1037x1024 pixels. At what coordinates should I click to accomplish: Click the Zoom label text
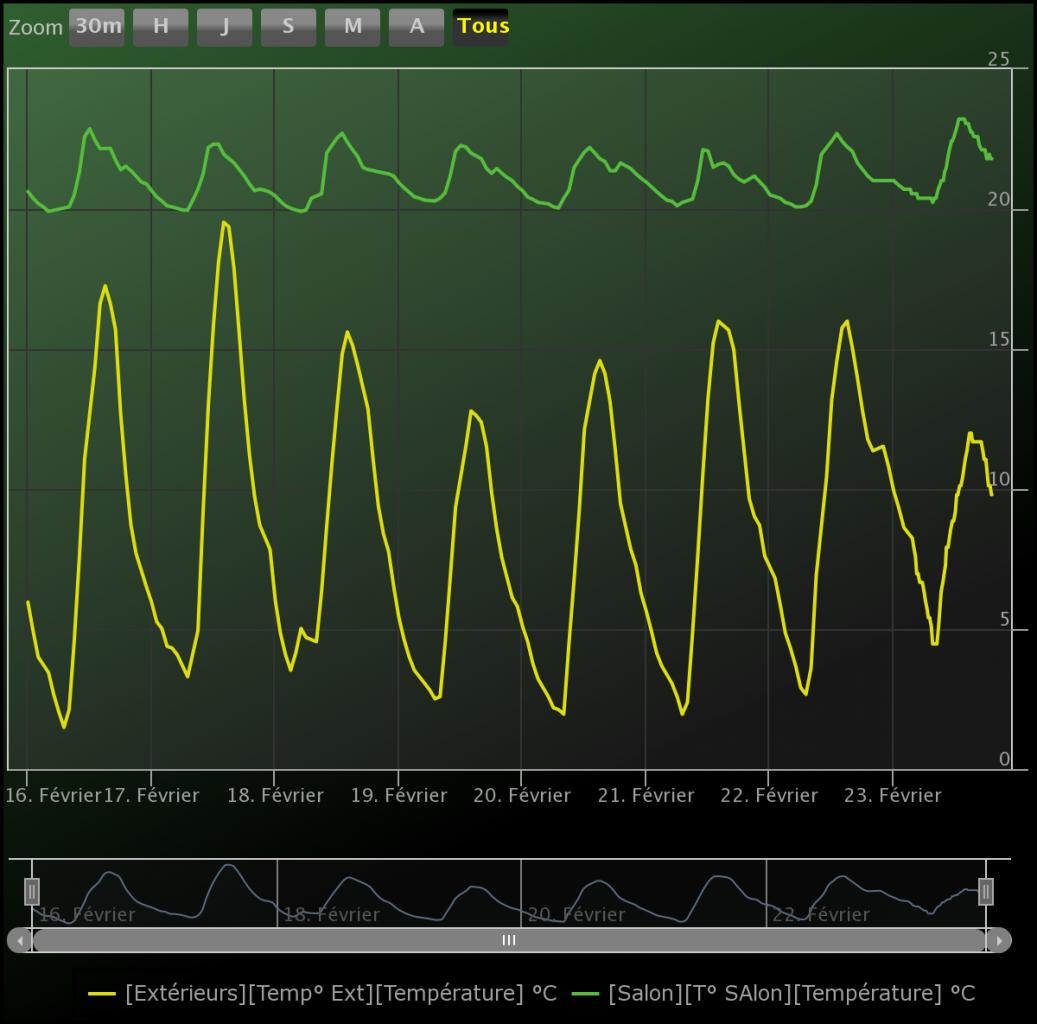coord(36,28)
